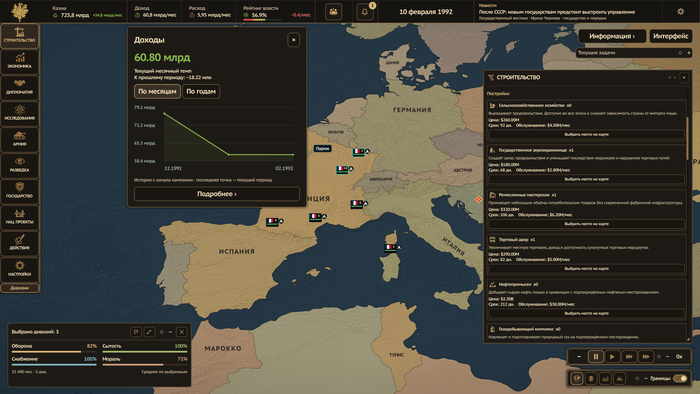Image resolution: width=700 pixels, height=394 pixels.
Task: Pin the map modes panel with diamond
Action: click(x=637, y=378)
